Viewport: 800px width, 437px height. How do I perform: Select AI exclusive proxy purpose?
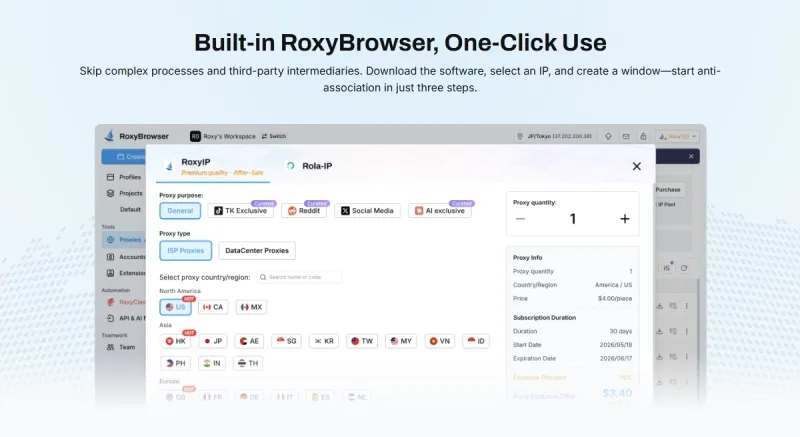click(440, 211)
